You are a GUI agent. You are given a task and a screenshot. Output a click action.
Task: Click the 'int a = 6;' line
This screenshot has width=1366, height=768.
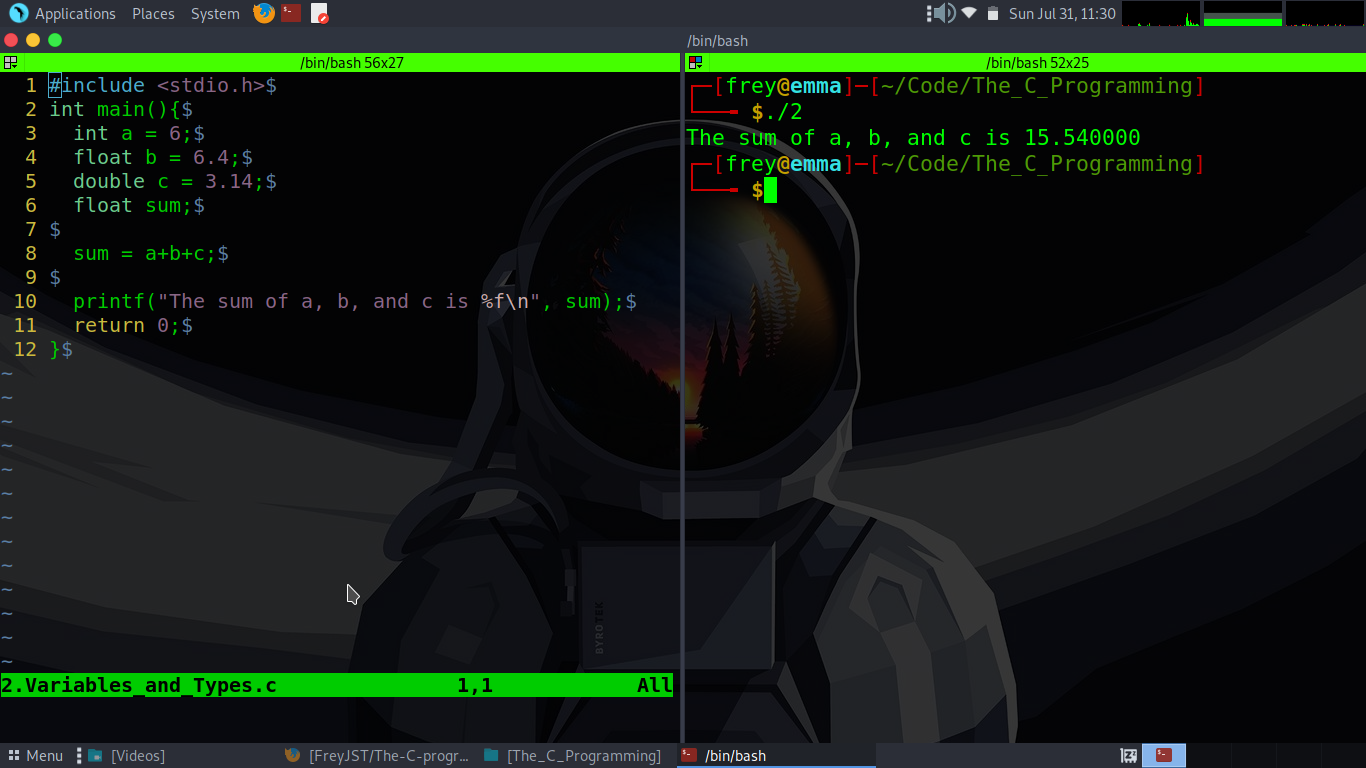pos(139,134)
